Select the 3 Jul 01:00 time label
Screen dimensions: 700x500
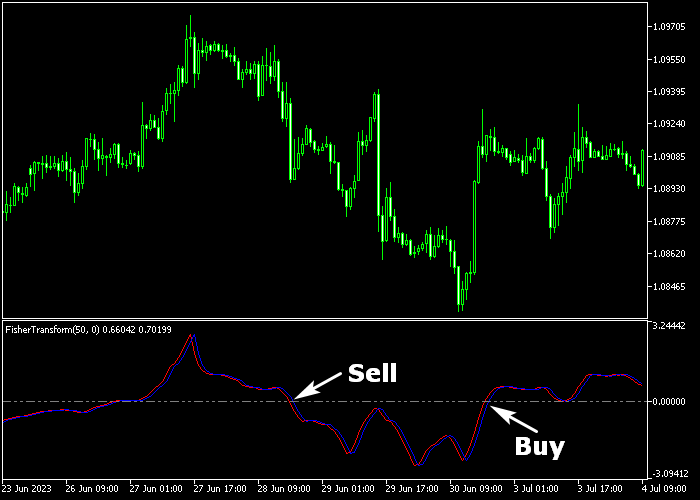tap(536, 488)
